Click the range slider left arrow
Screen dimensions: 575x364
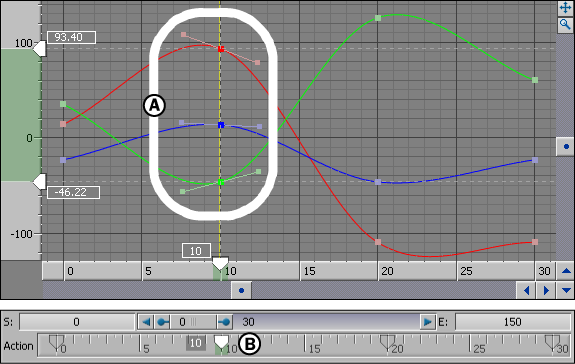(x=146, y=322)
